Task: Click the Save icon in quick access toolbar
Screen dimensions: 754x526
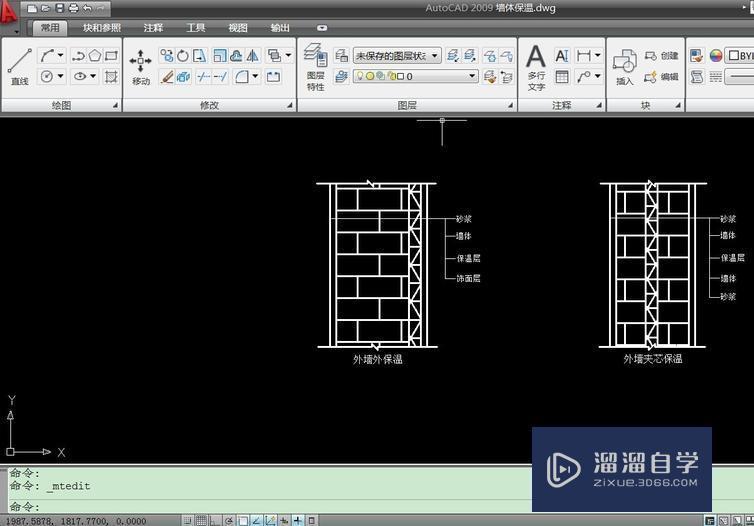Action: (x=60, y=8)
